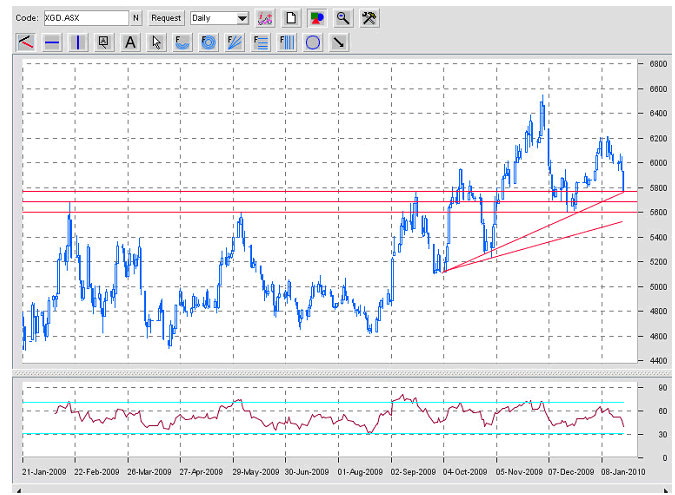Open the chart color settings
The height and width of the screenshot is (495, 675).
(x=317, y=18)
